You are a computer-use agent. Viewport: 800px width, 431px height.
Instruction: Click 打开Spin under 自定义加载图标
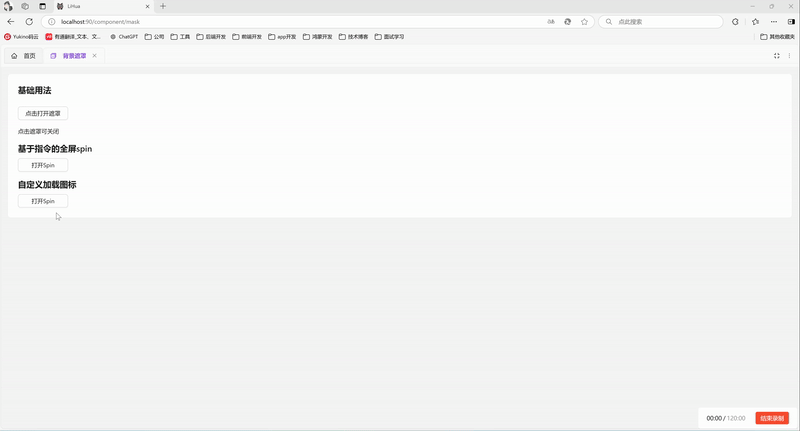point(43,201)
